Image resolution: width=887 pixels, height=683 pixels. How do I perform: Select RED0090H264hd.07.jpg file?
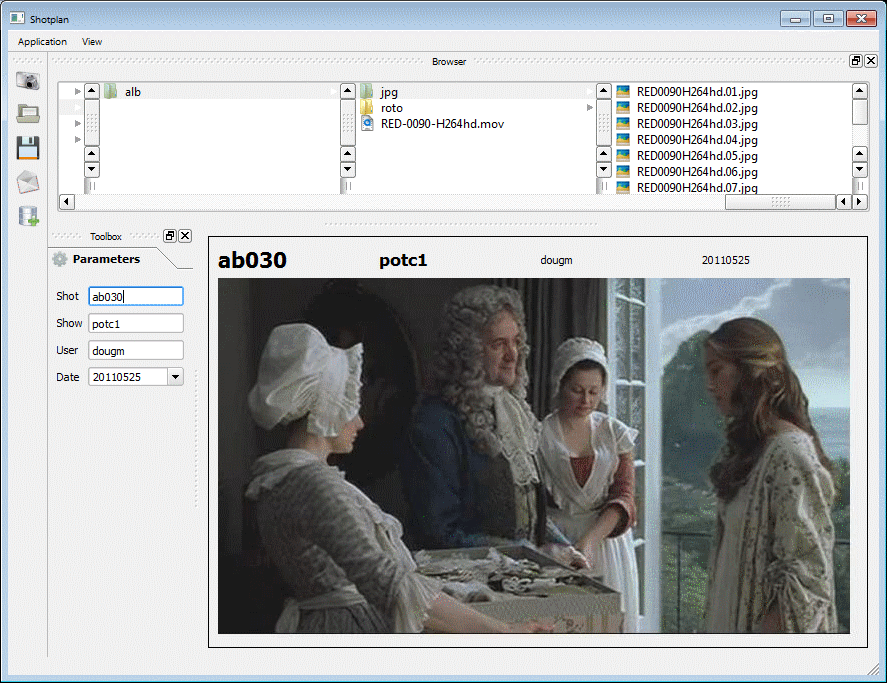[x=697, y=187]
